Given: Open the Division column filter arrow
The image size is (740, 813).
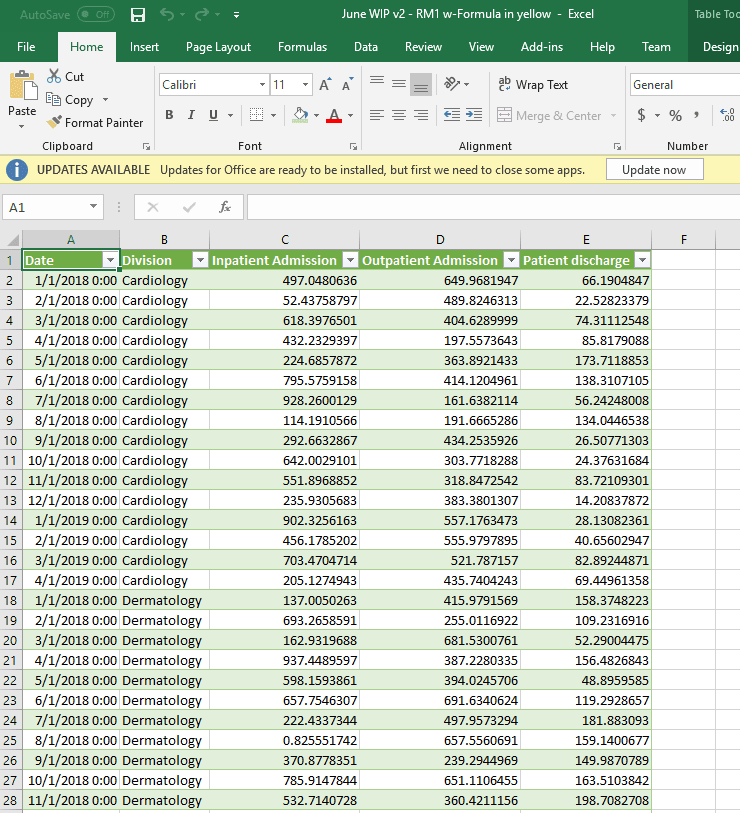Looking at the screenshot, I should (x=200, y=260).
